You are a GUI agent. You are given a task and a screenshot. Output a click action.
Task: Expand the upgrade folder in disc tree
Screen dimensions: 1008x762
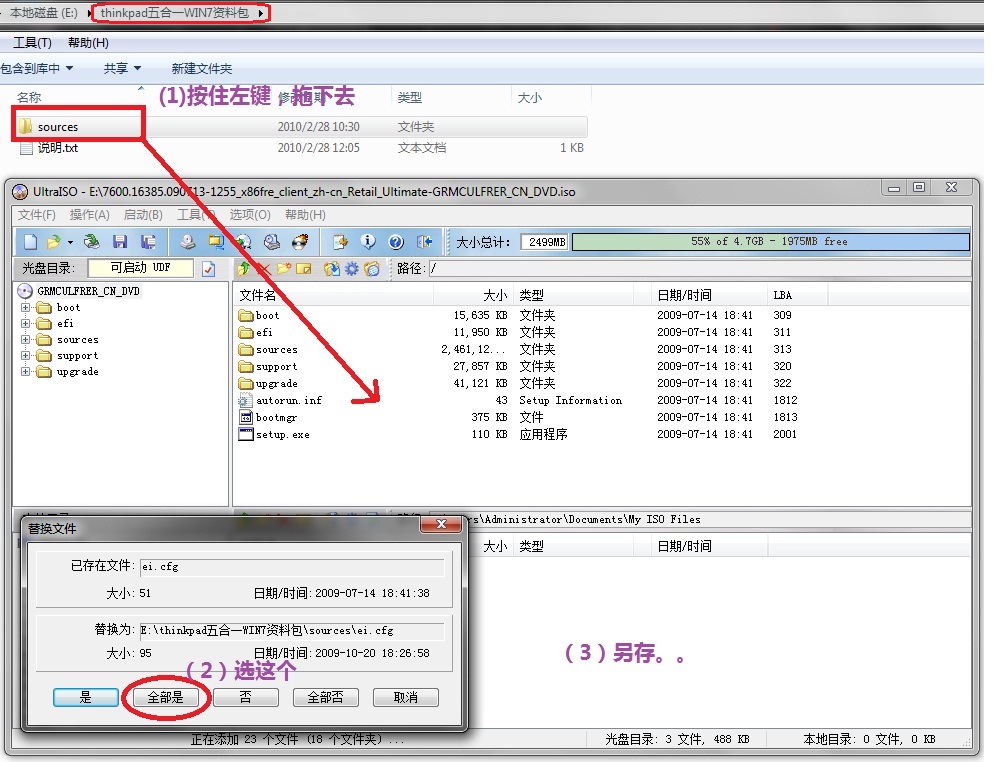coord(26,372)
